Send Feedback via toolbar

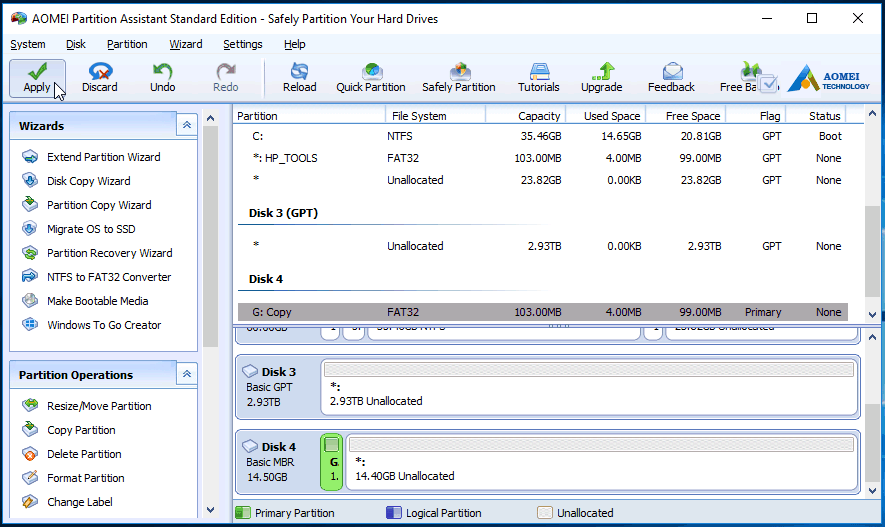[671, 78]
